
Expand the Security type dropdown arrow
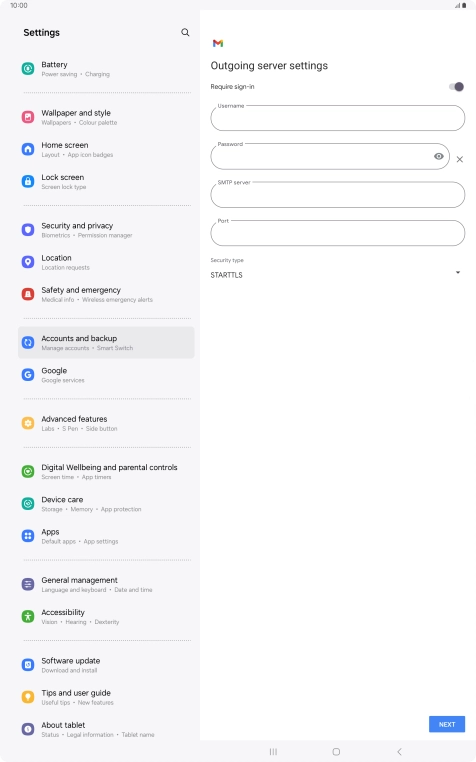tap(458, 273)
